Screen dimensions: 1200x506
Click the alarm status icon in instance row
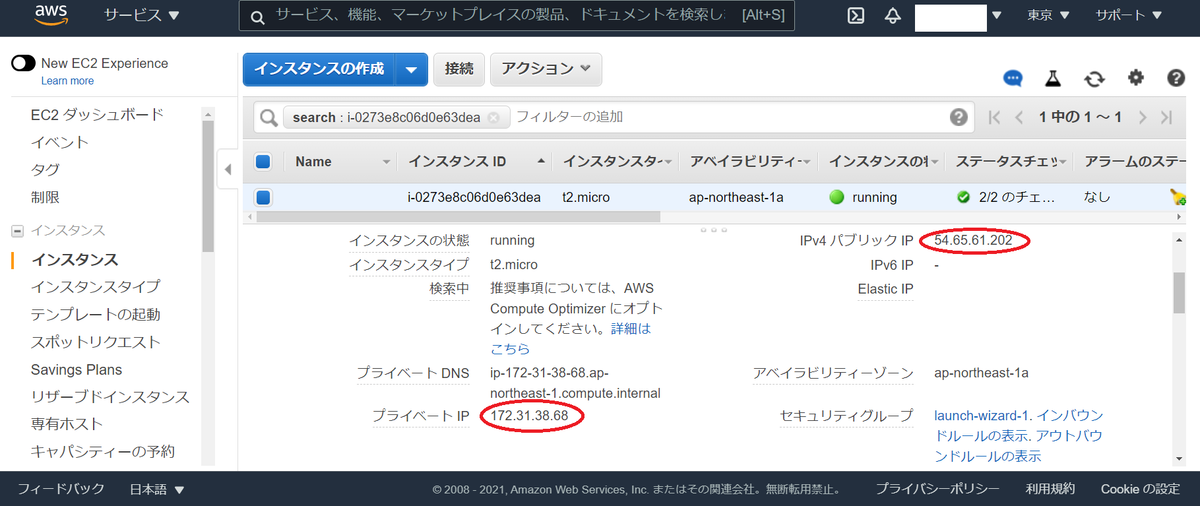(x=1178, y=198)
